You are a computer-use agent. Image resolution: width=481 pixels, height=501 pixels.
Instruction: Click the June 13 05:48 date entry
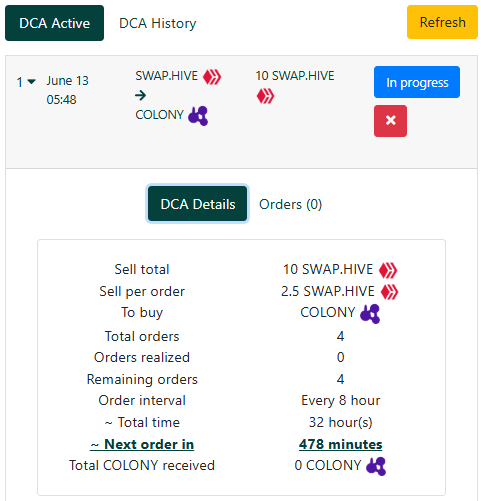click(x=67, y=90)
